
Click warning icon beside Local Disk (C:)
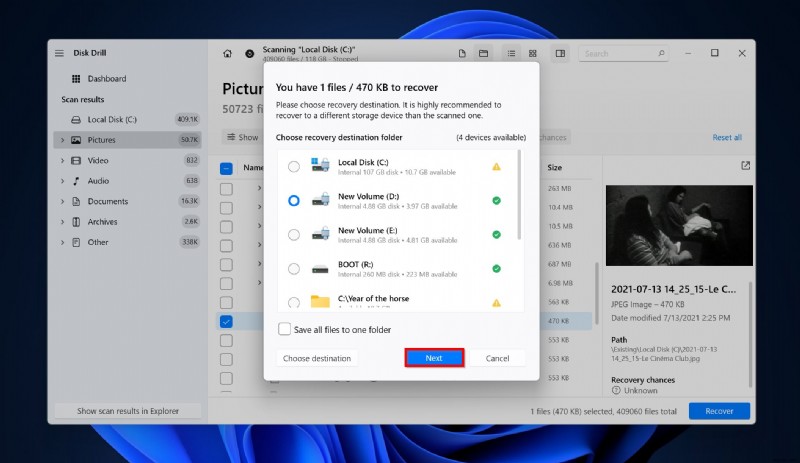(496, 166)
